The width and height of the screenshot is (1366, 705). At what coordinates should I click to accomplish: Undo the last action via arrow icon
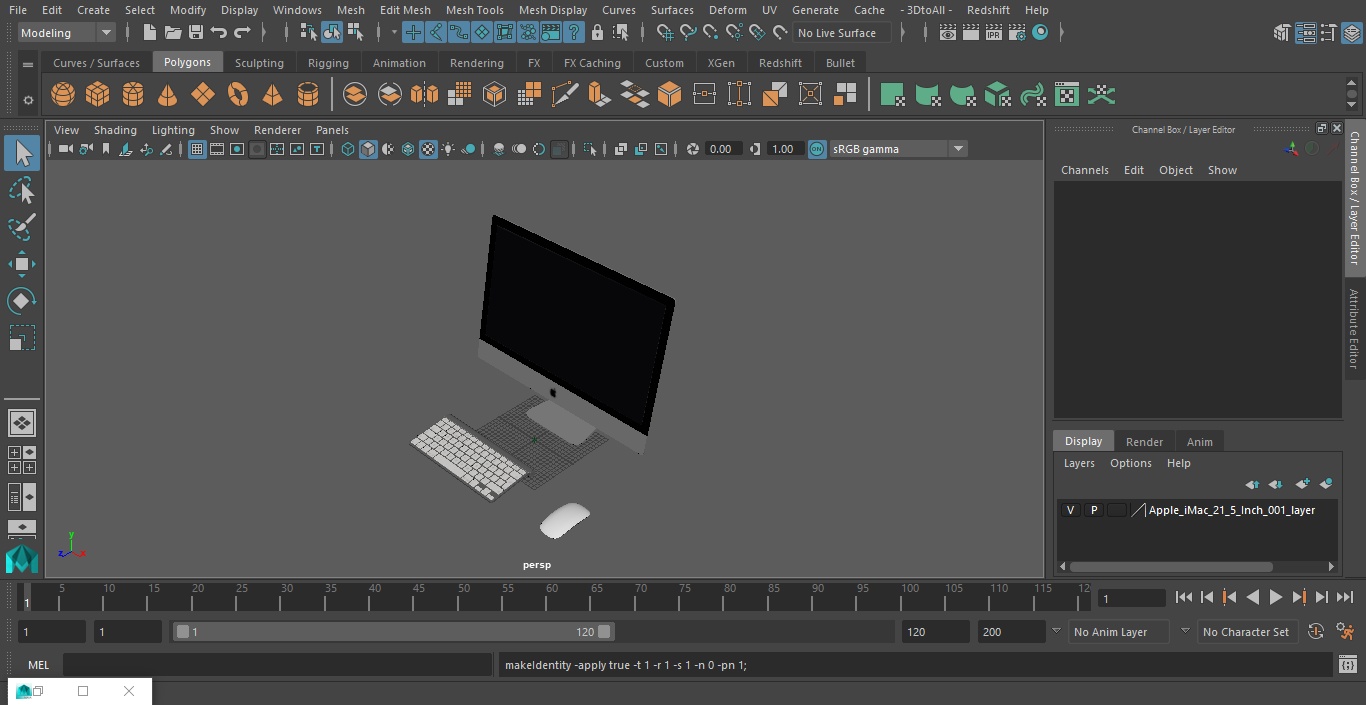219,33
